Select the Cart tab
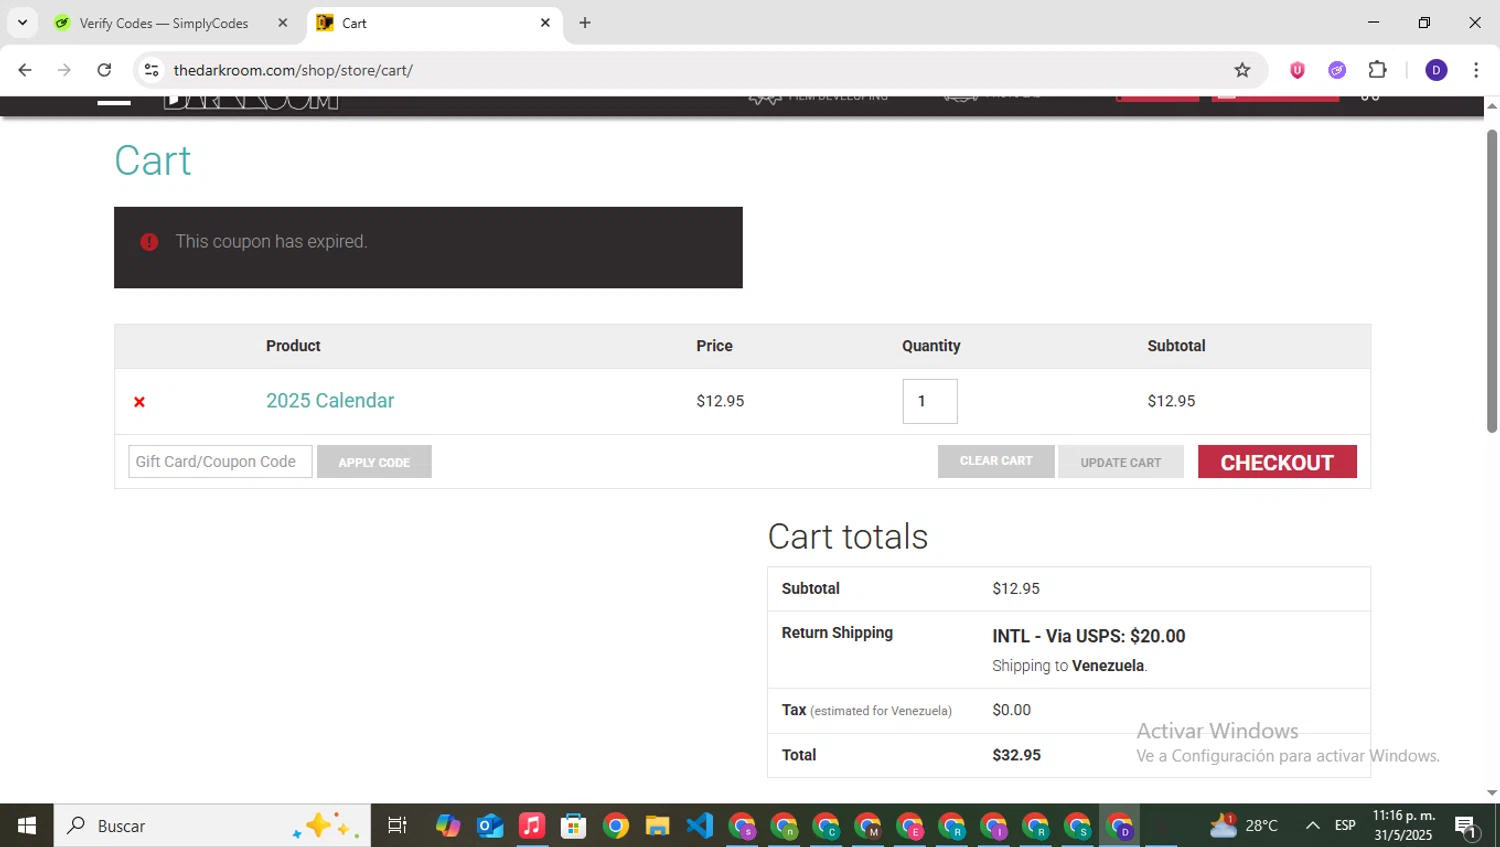 tap(434, 23)
